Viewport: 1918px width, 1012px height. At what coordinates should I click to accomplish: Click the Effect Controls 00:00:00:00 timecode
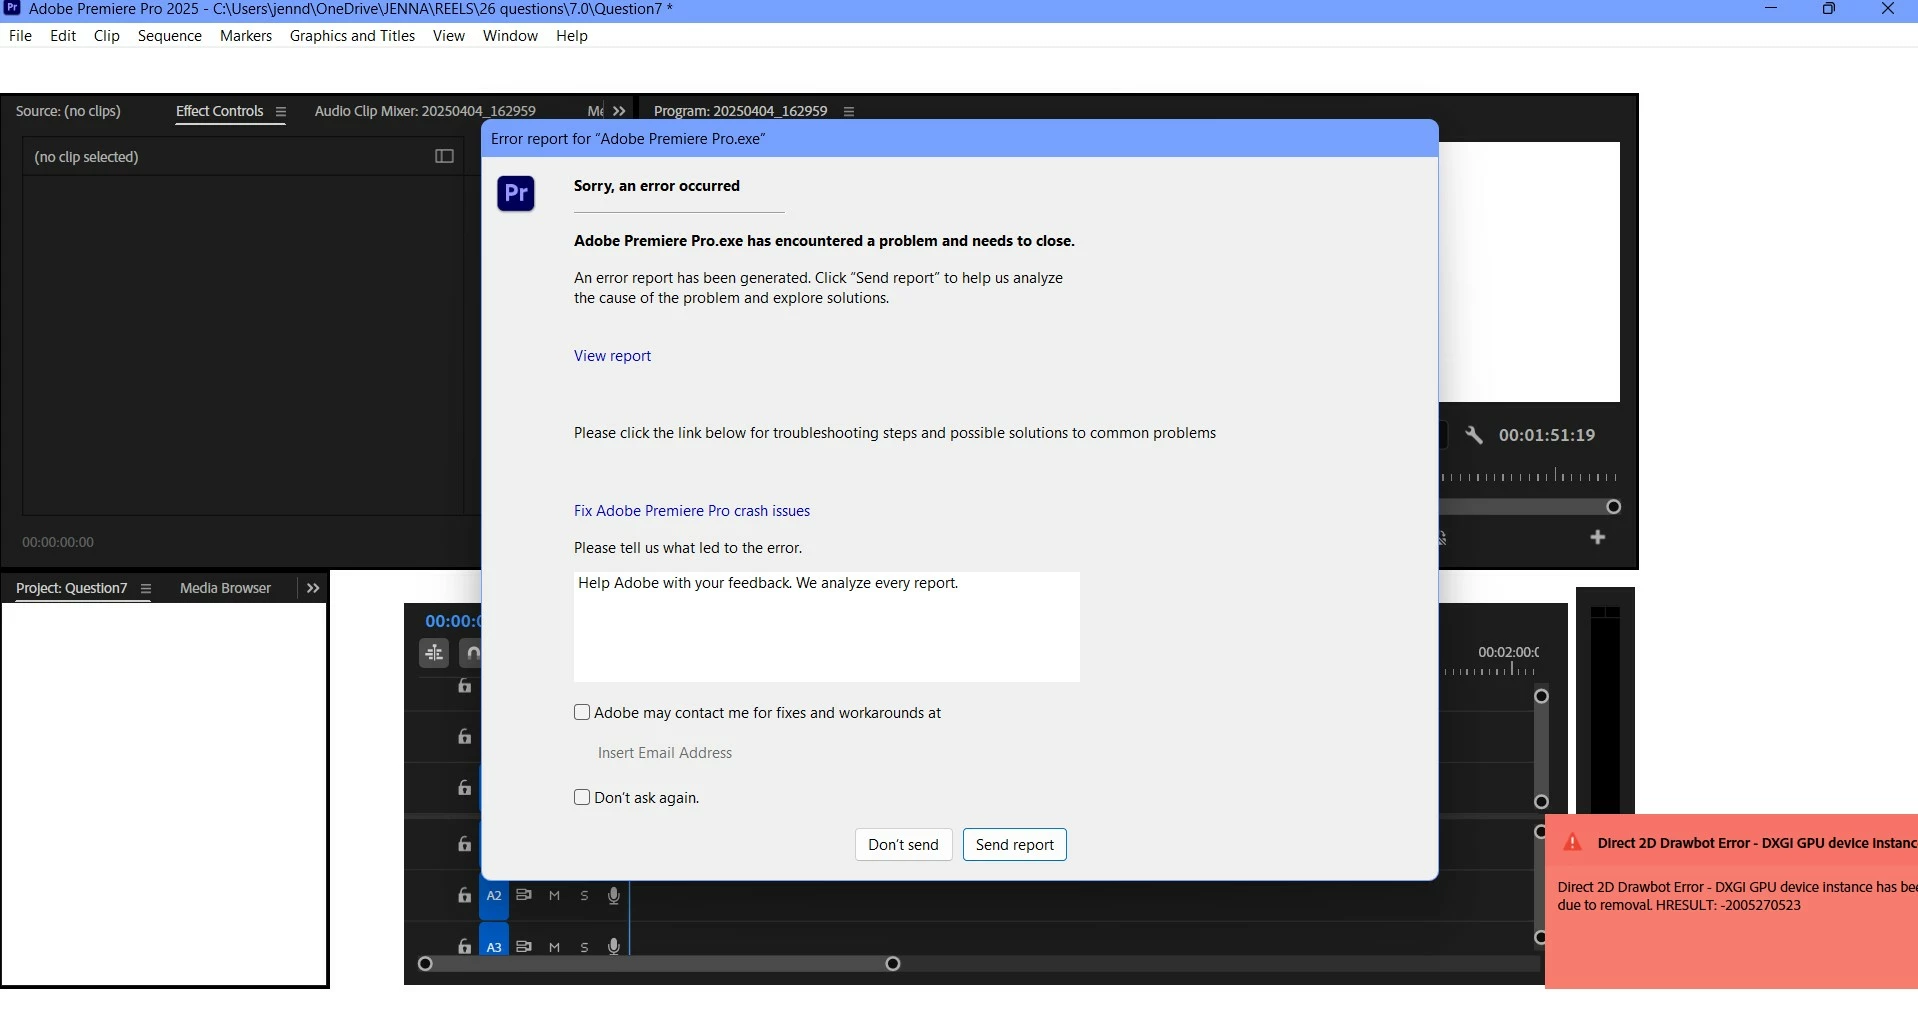point(58,543)
